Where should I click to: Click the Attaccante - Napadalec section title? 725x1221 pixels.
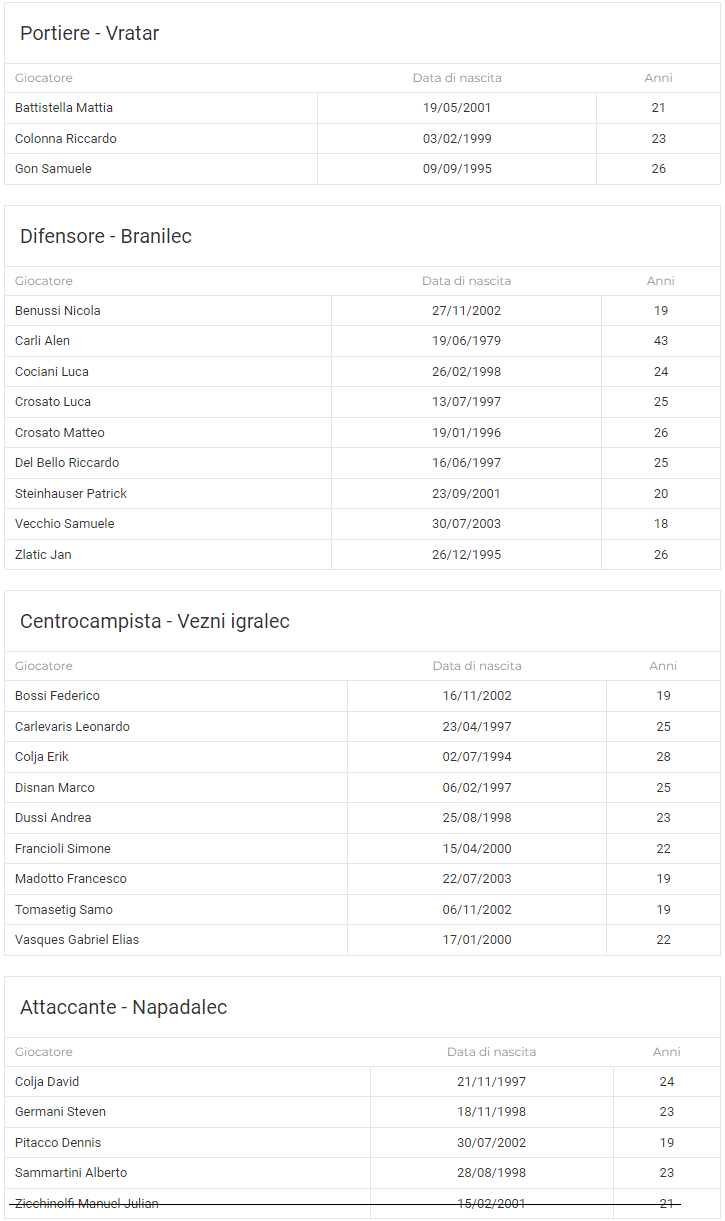click(124, 1007)
